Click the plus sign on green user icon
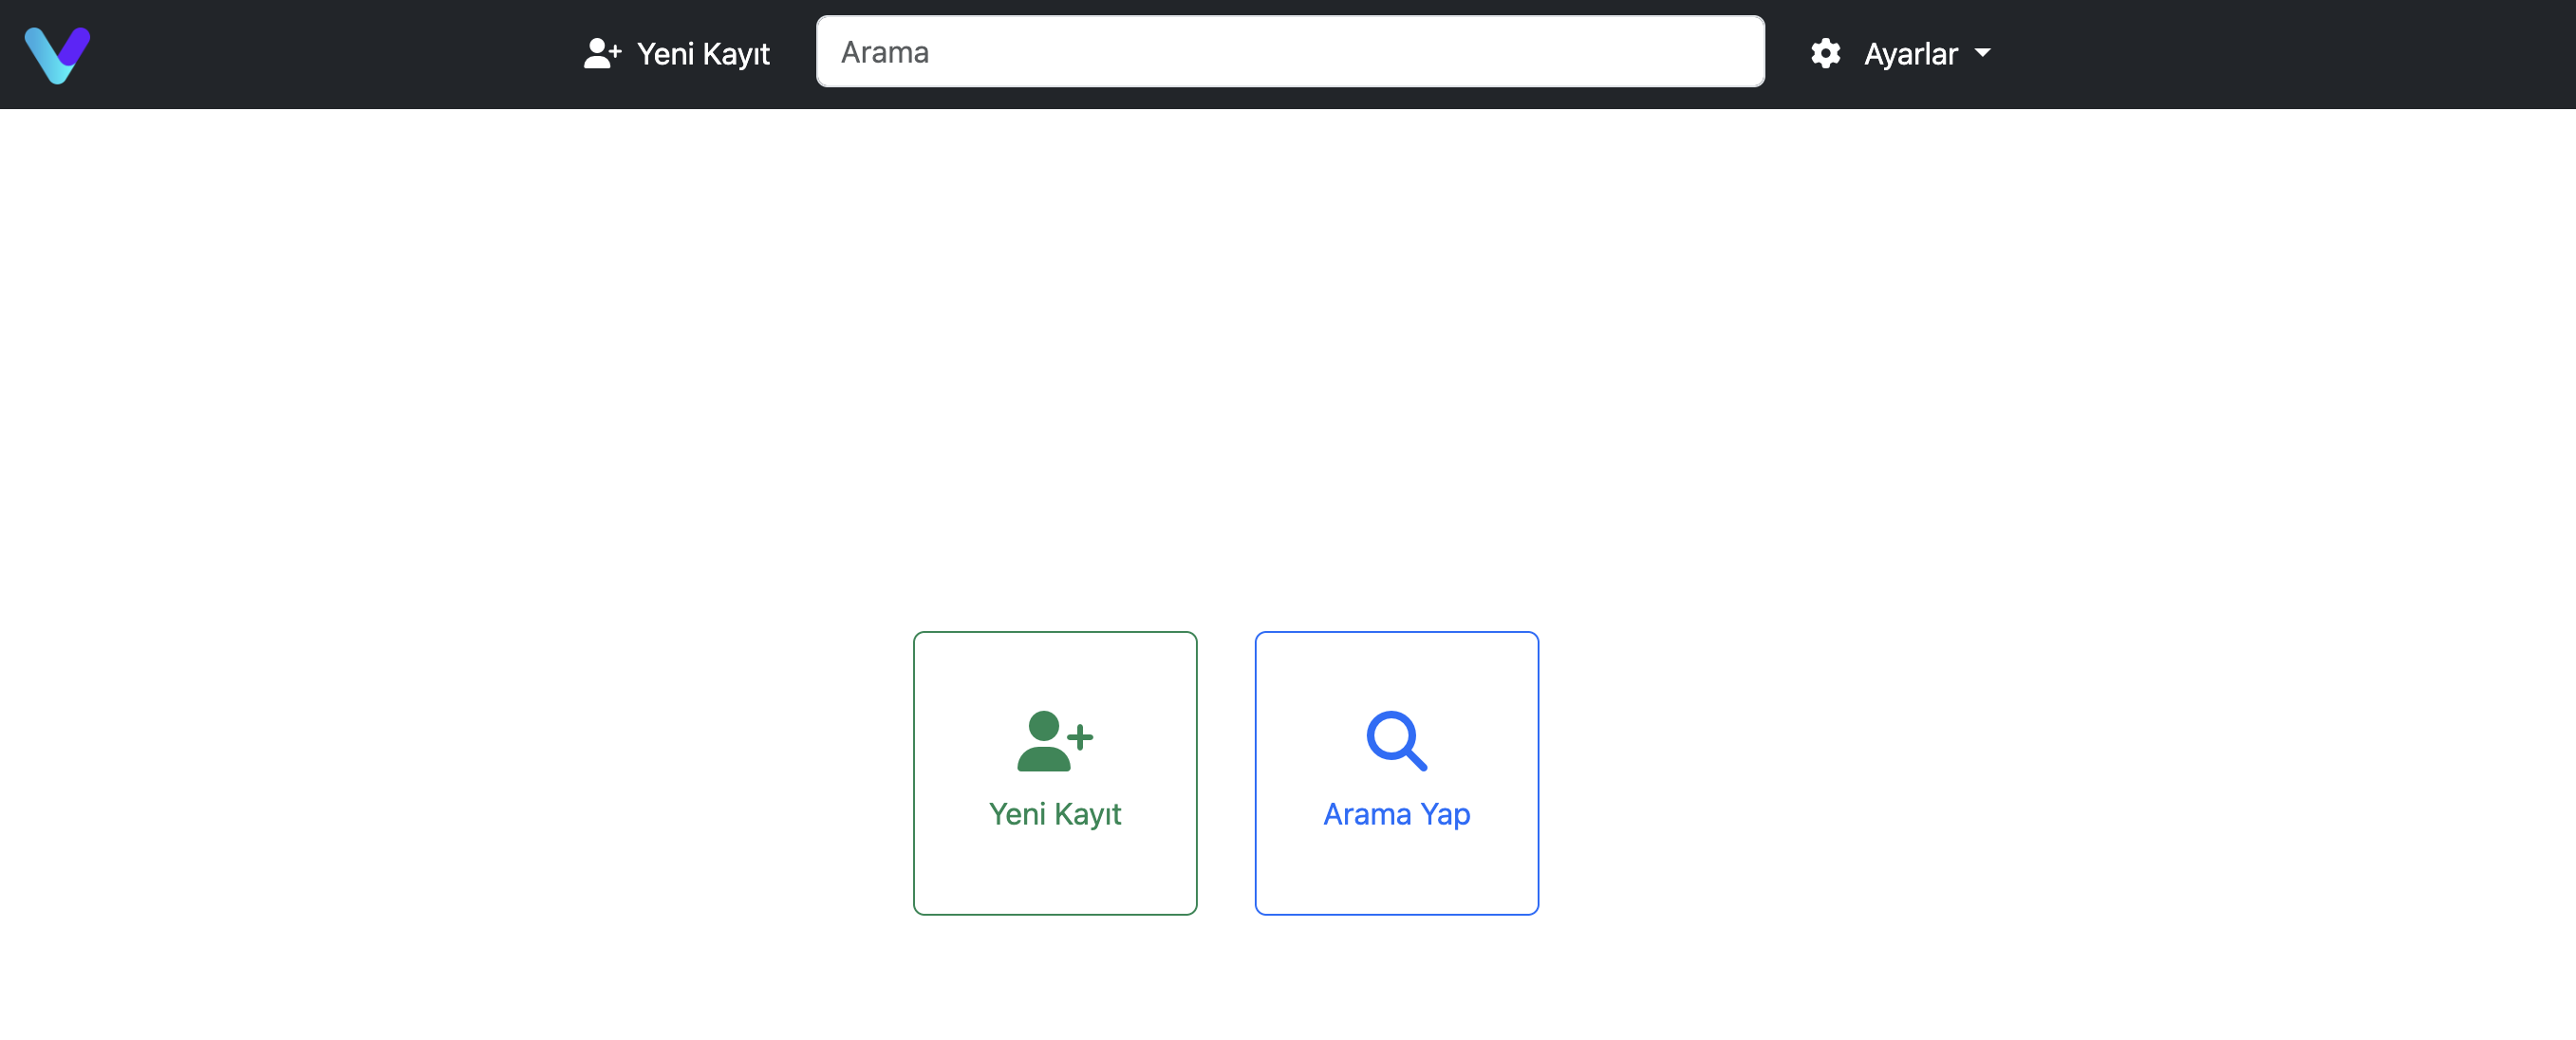The image size is (2576, 1040). 1080,737
